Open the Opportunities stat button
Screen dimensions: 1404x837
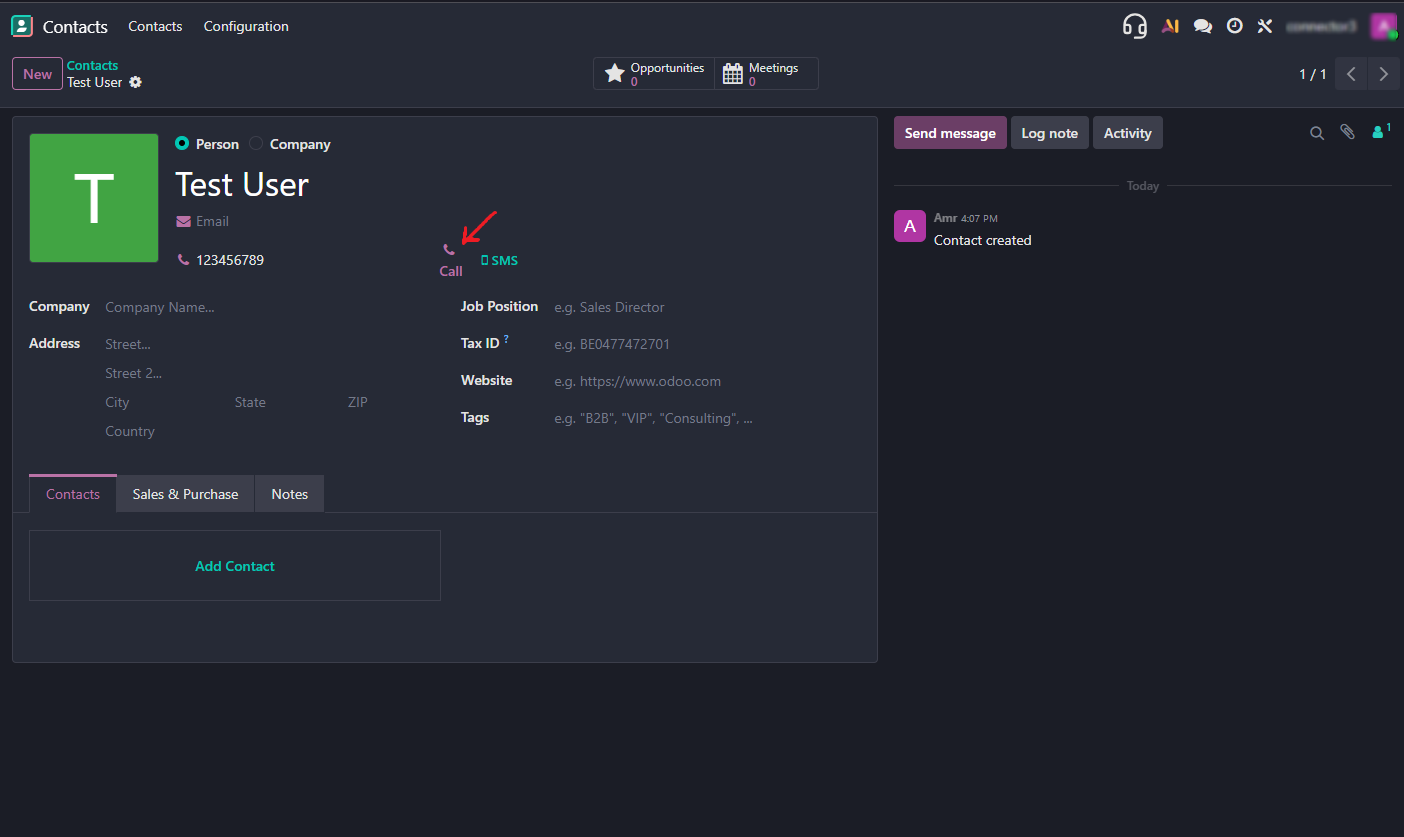tap(654, 74)
